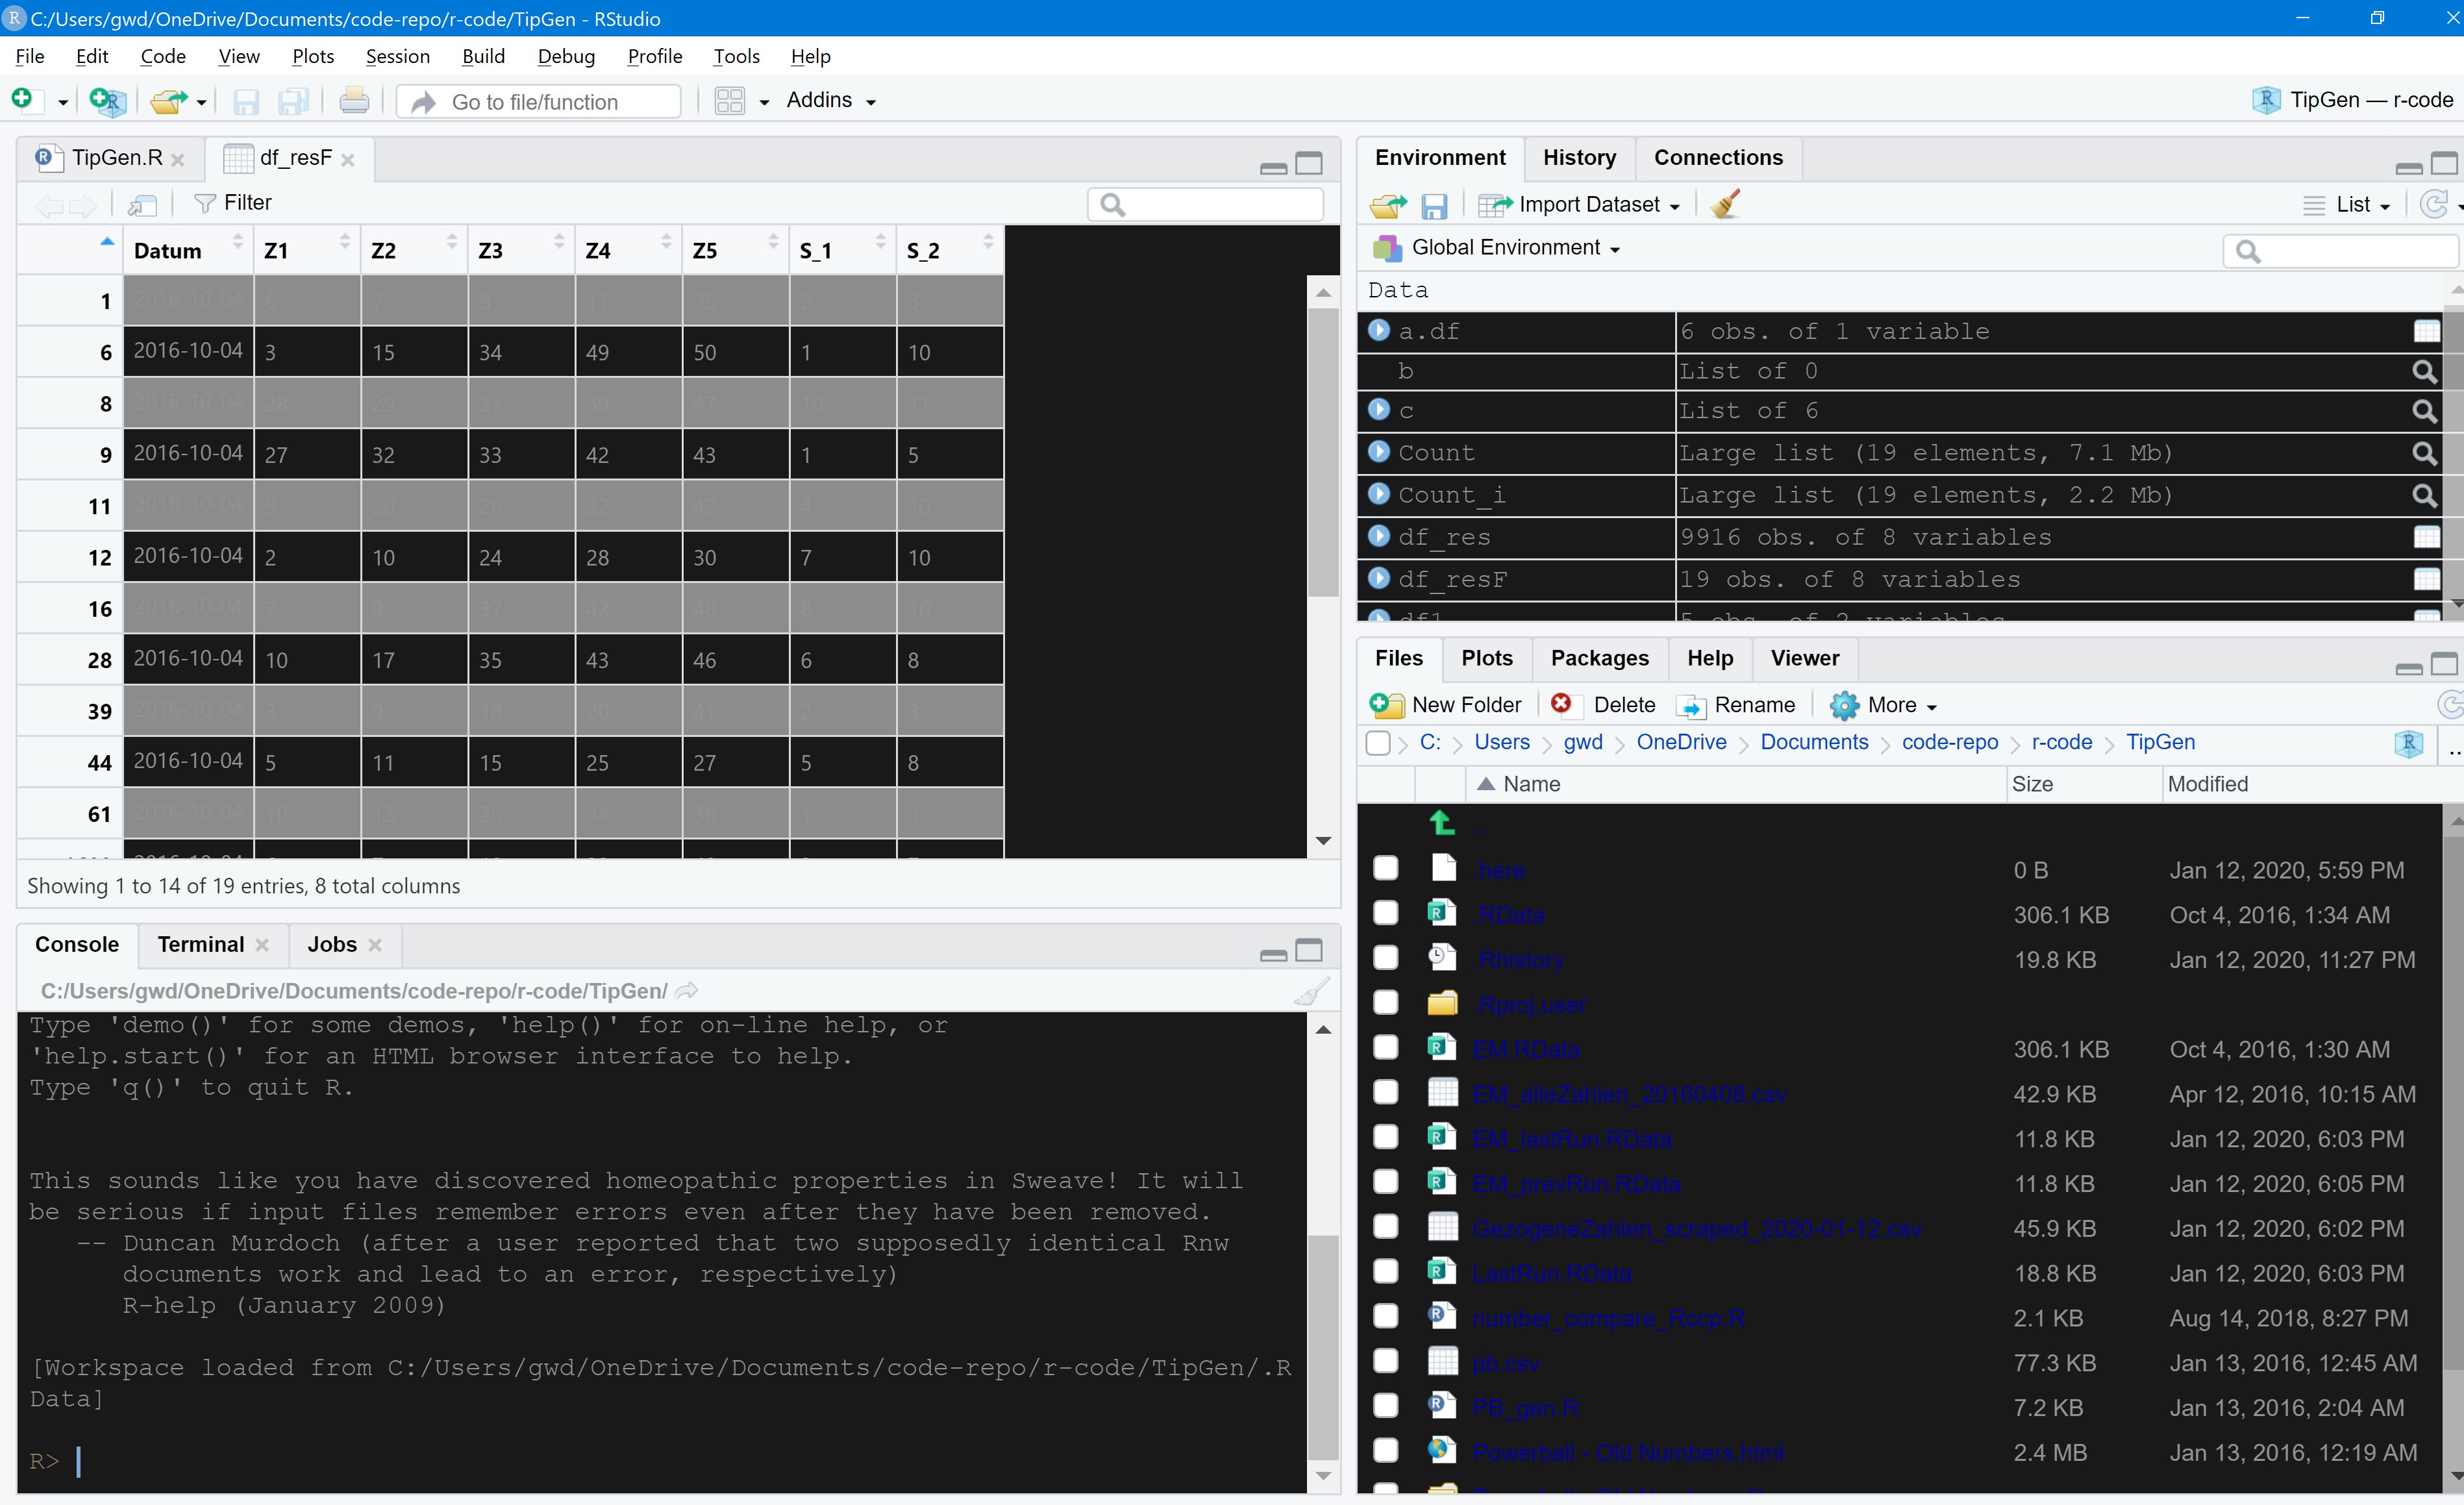Open the More dropdown in Files pane
This screenshot has width=2464, height=1505.
(1884, 705)
